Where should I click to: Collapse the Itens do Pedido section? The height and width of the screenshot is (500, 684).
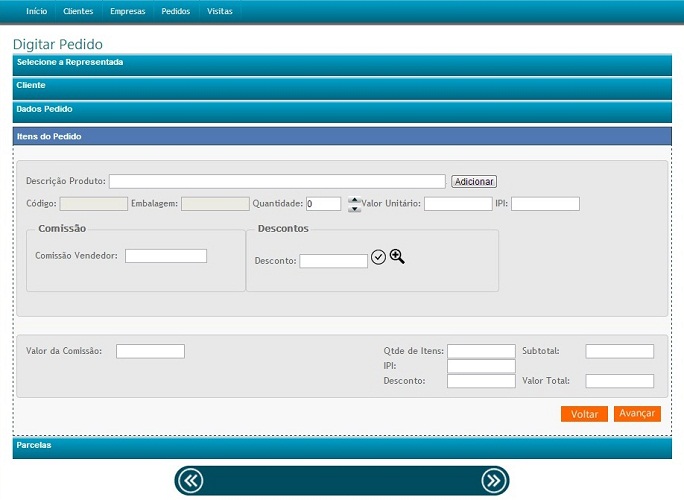click(x=342, y=137)
